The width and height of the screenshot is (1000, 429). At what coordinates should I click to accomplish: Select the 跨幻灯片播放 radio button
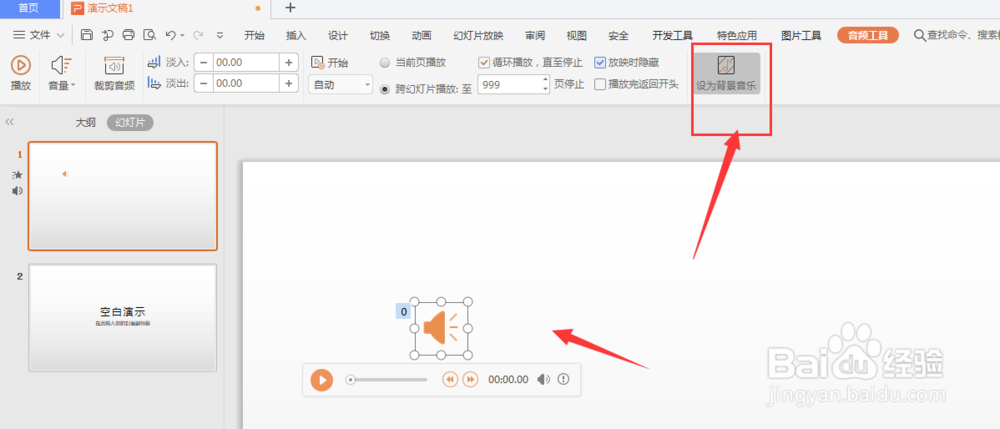tap(385, 89)
